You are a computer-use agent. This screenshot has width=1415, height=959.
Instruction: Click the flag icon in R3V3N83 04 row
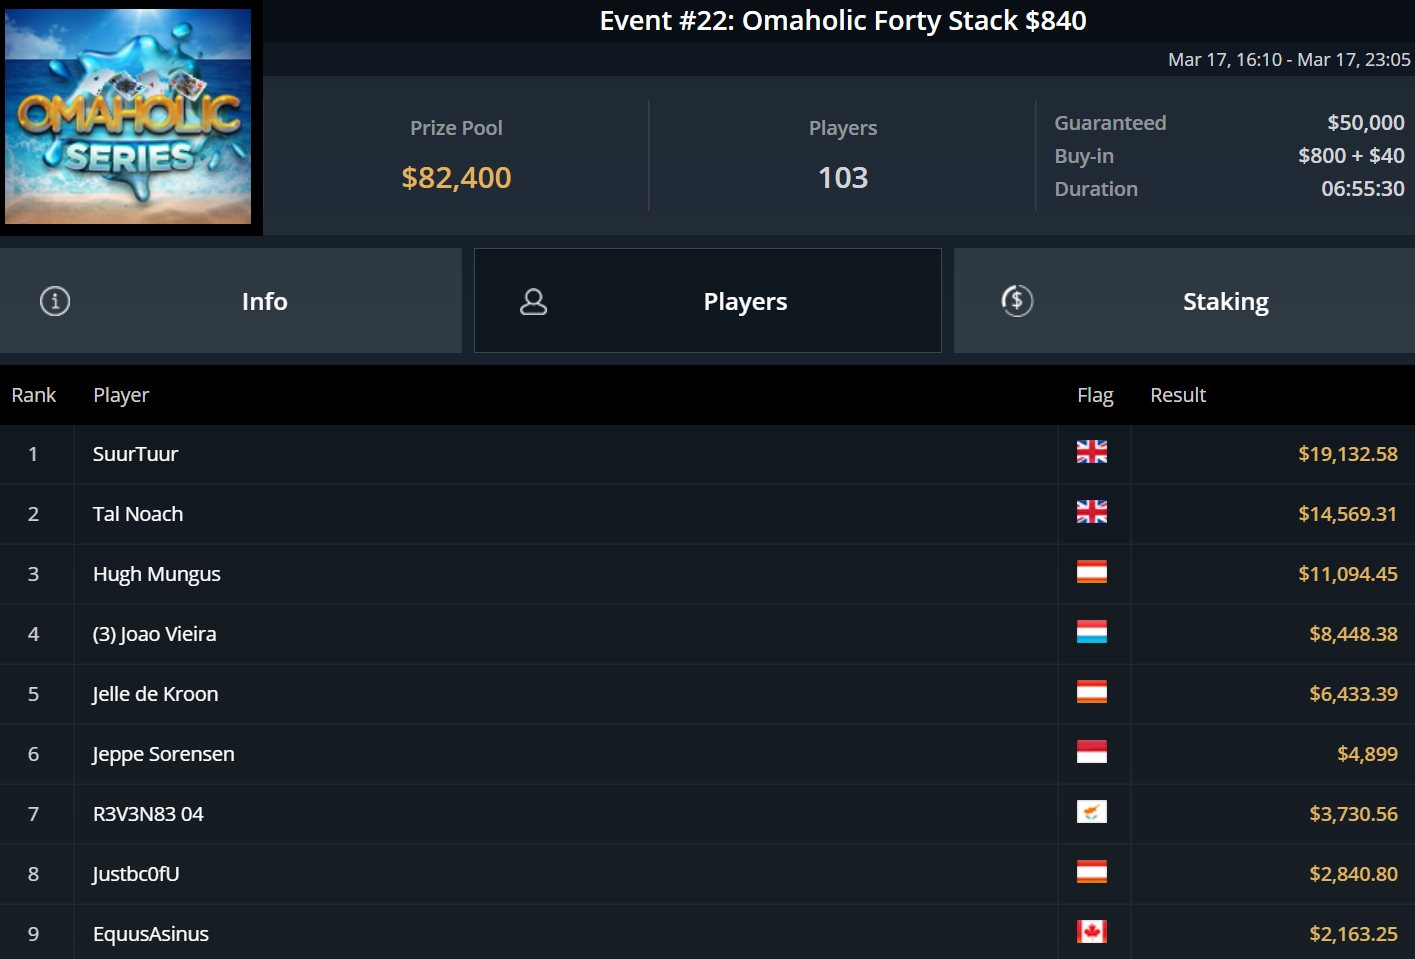pos(1091,812)
